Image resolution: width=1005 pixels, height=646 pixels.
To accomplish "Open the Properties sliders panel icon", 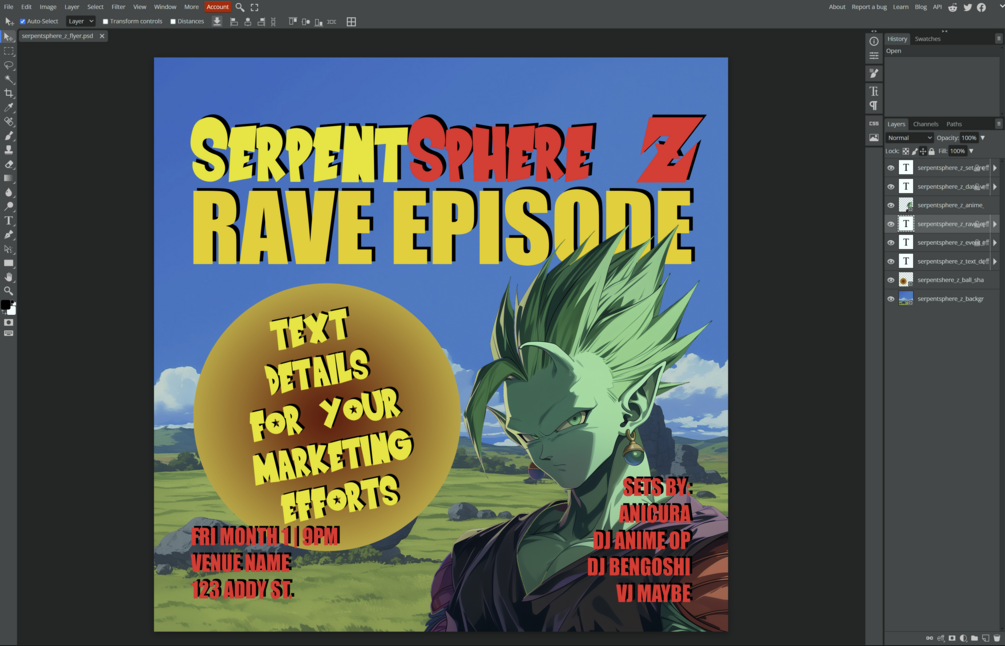I will pos(874,56).
